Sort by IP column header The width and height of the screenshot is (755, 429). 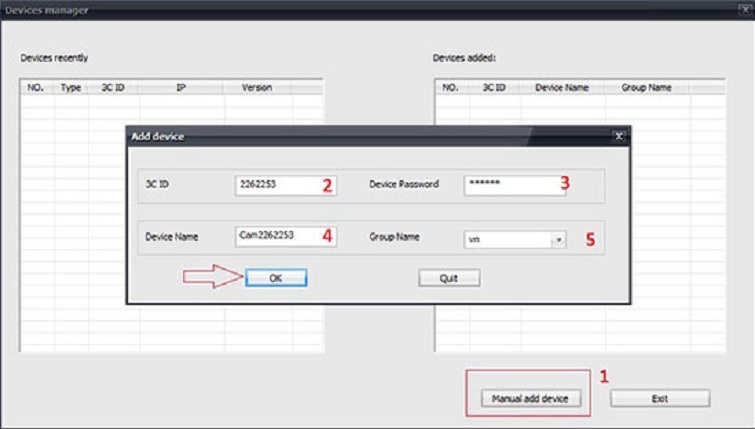coord(181,88)
